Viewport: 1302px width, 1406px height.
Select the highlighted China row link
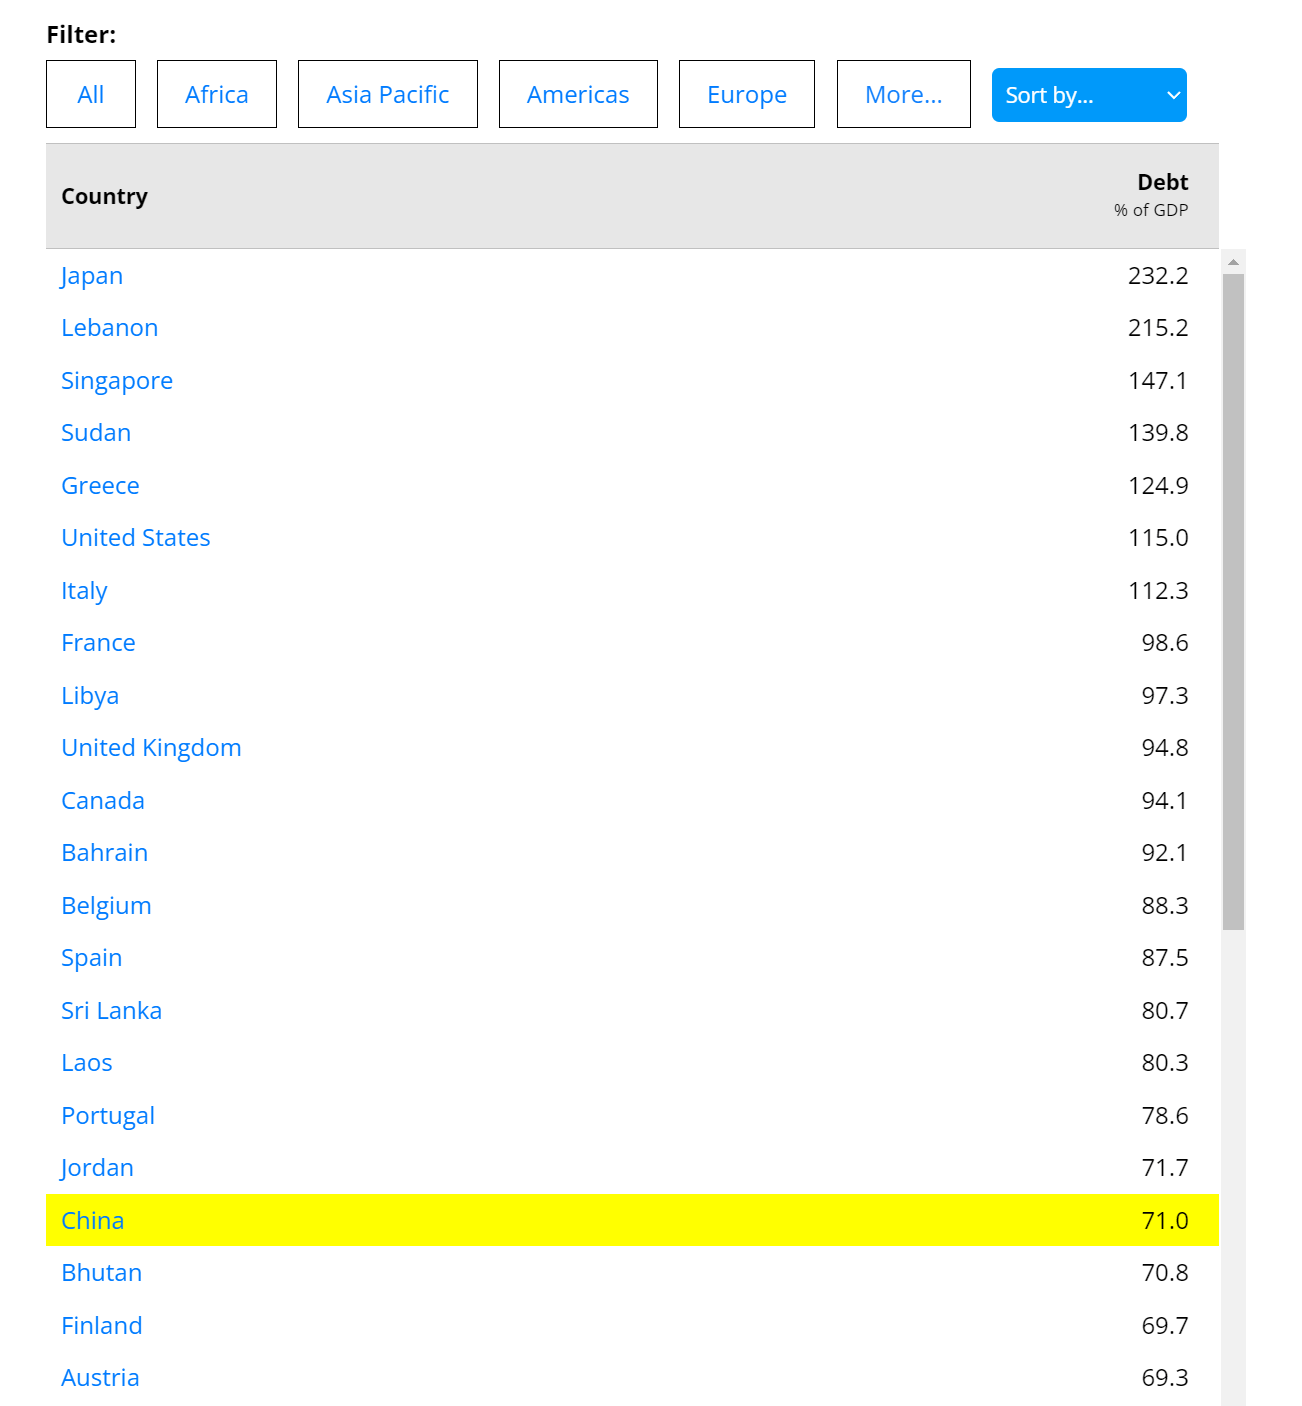click(93, 1221)
